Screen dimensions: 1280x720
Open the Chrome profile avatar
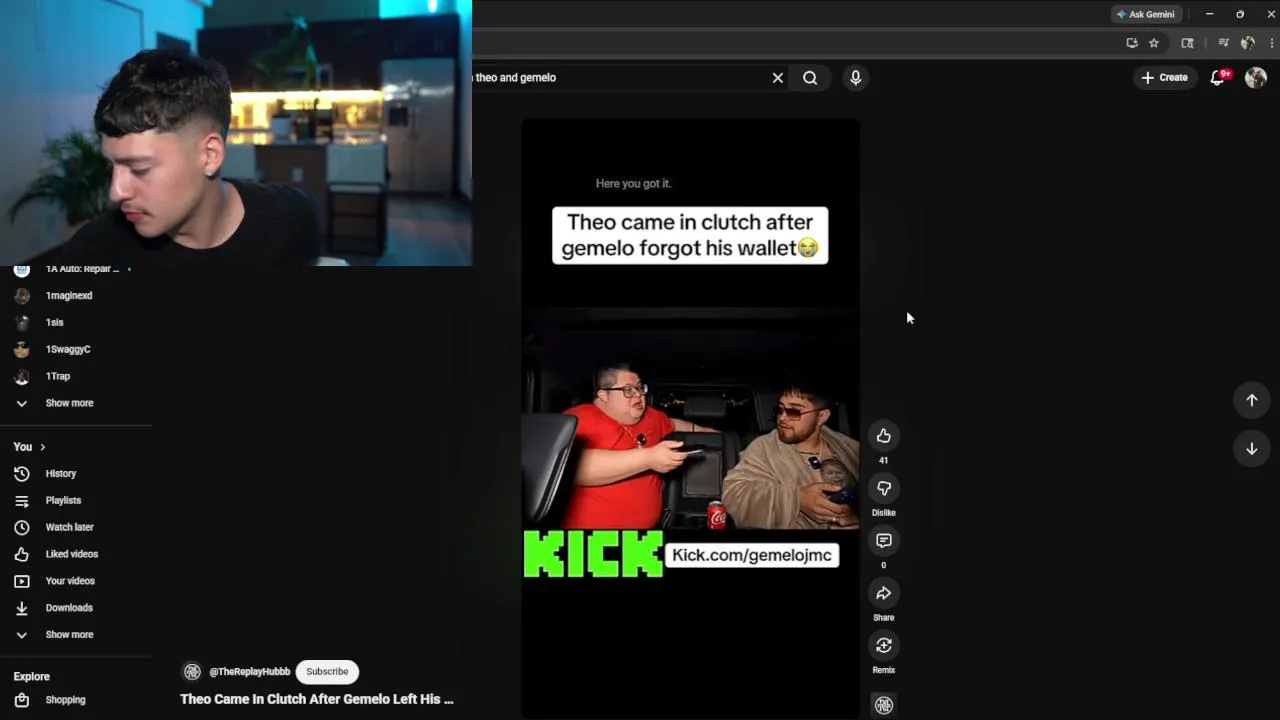coord(1248,43)
